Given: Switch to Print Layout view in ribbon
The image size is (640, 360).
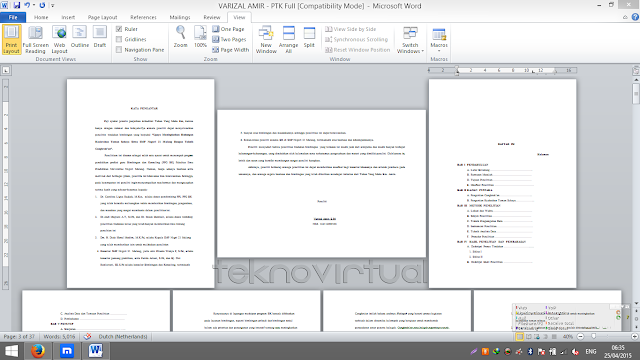Looking at the screenshot, I should [x=11, y=39].
